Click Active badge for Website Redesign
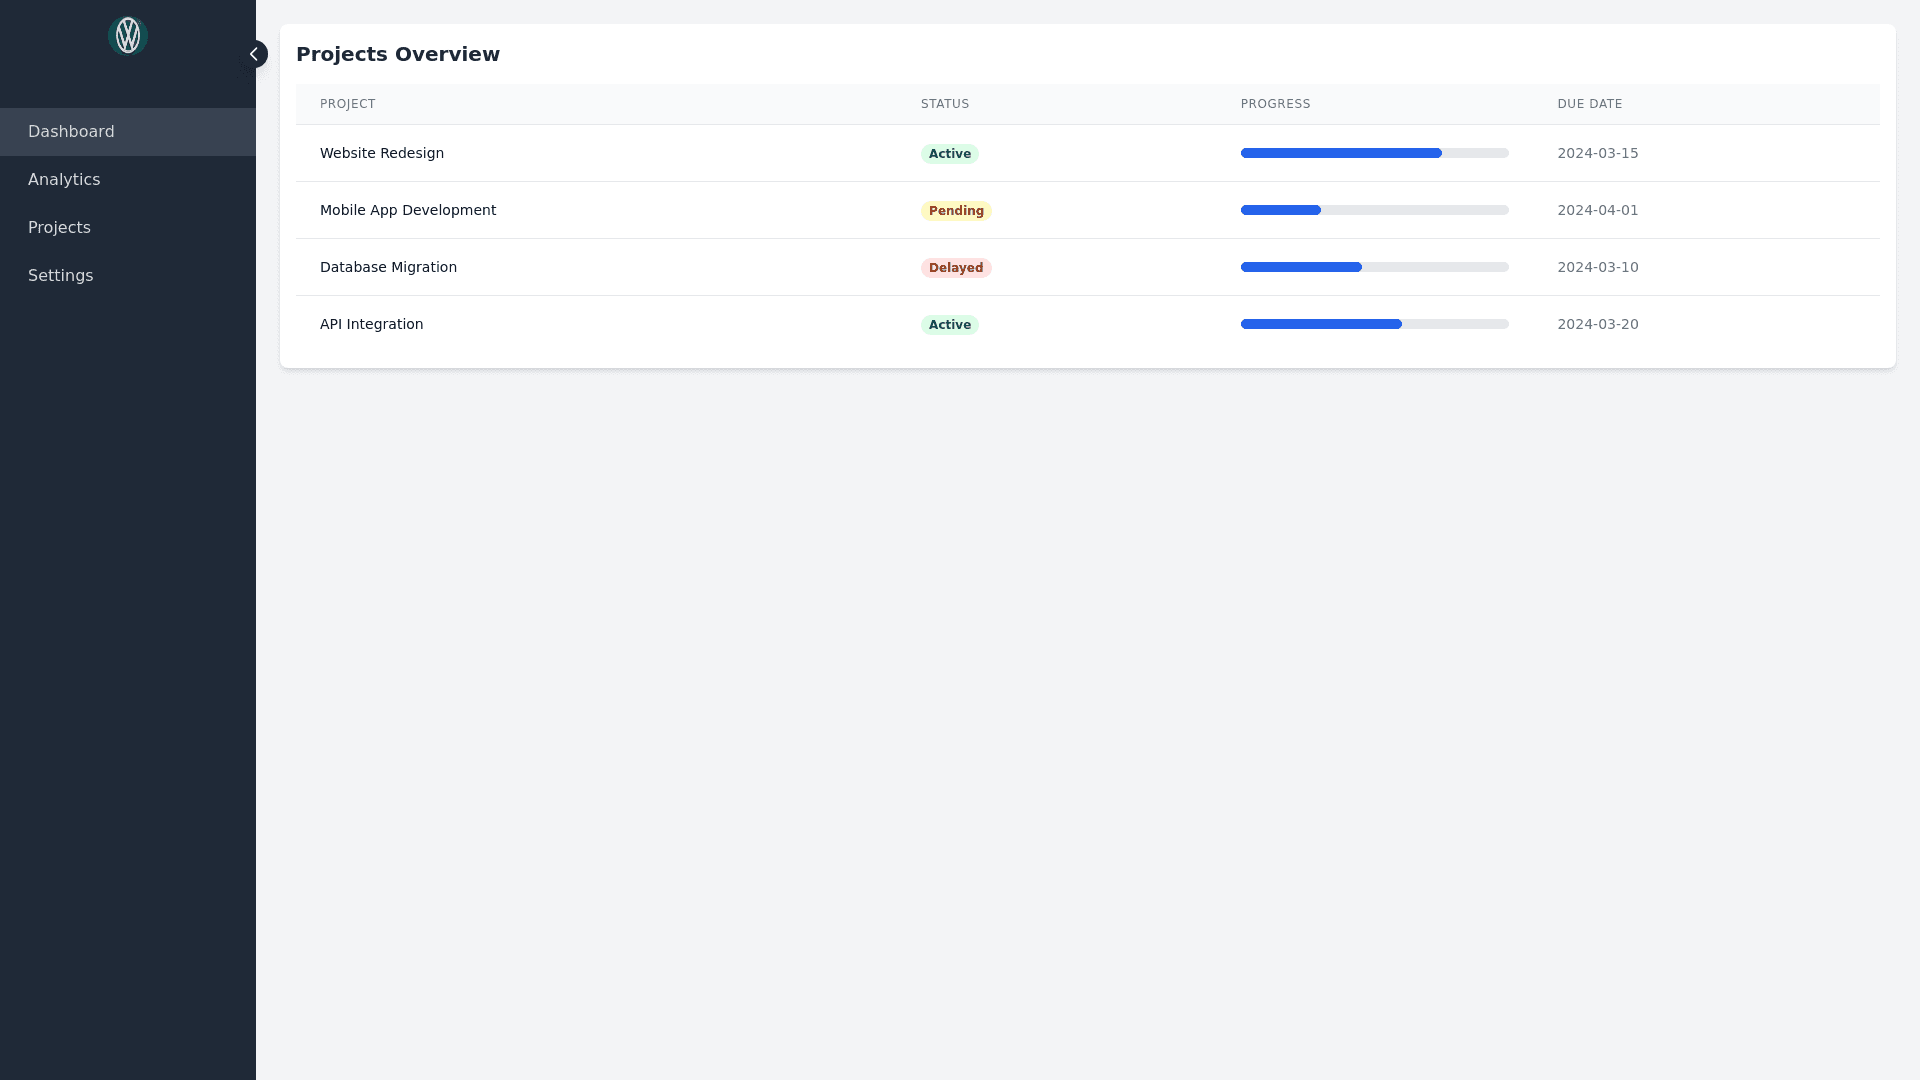The width and height of the screenshot is (1920, 1080). [x=949, y=154]
